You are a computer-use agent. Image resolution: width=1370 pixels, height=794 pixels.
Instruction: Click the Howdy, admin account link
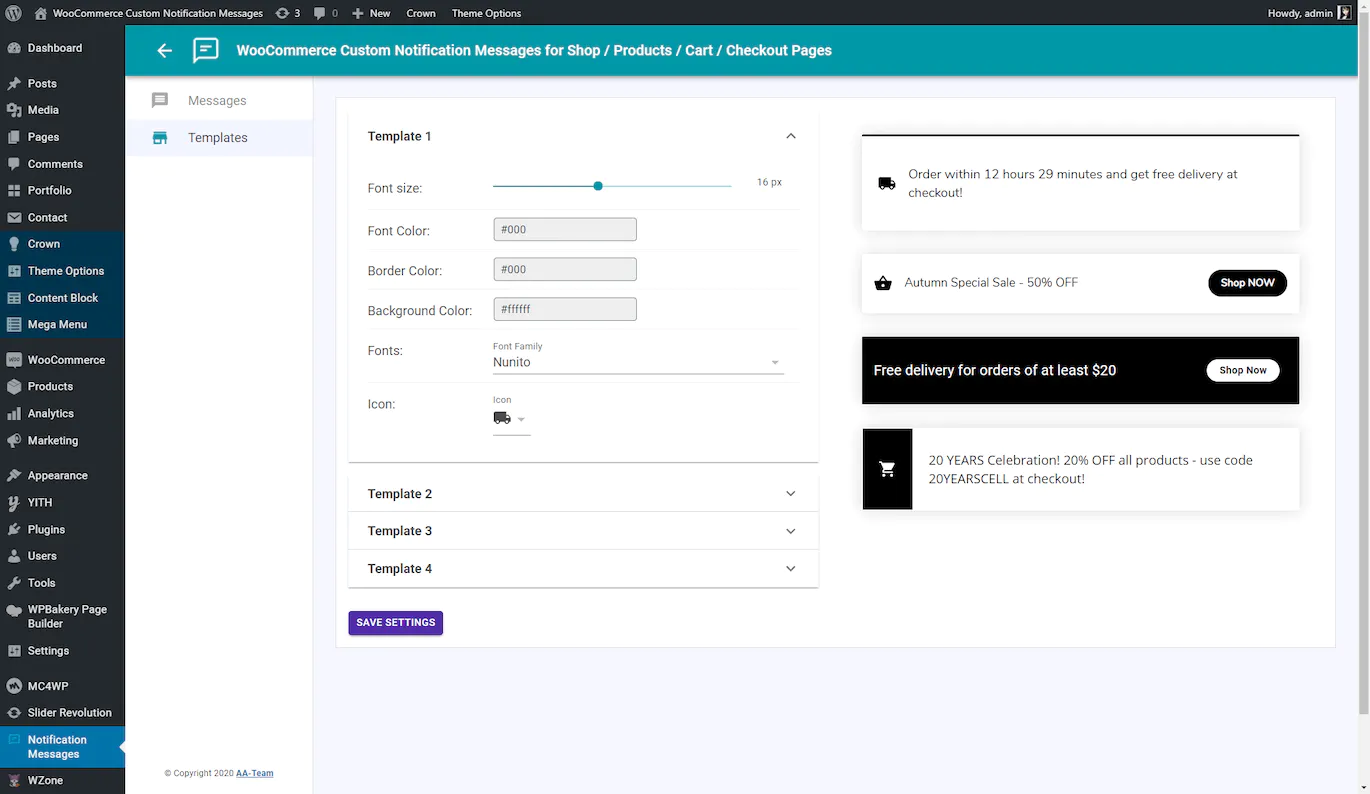point(1310,13)
